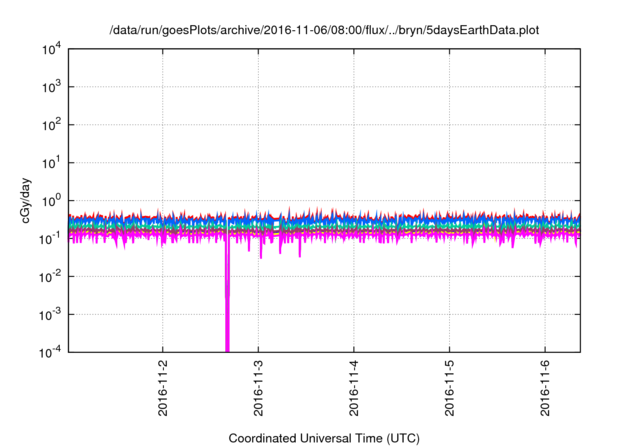Viewport: 640px width, 448px height.
Task: Click the 10^1 y-axis label
Action: coord(51,163)
